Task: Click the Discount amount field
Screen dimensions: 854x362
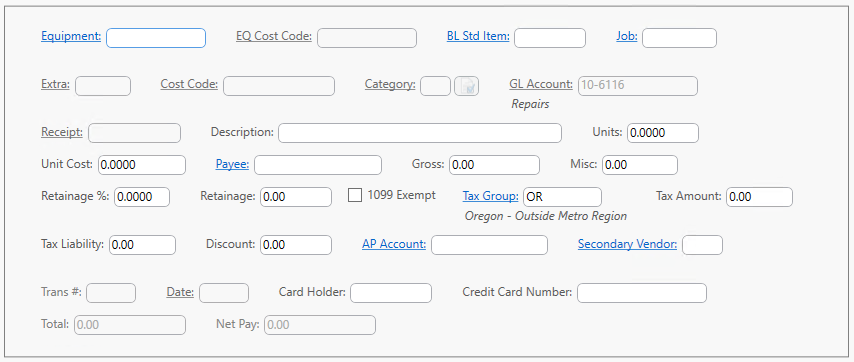Action: coord(296,245)
